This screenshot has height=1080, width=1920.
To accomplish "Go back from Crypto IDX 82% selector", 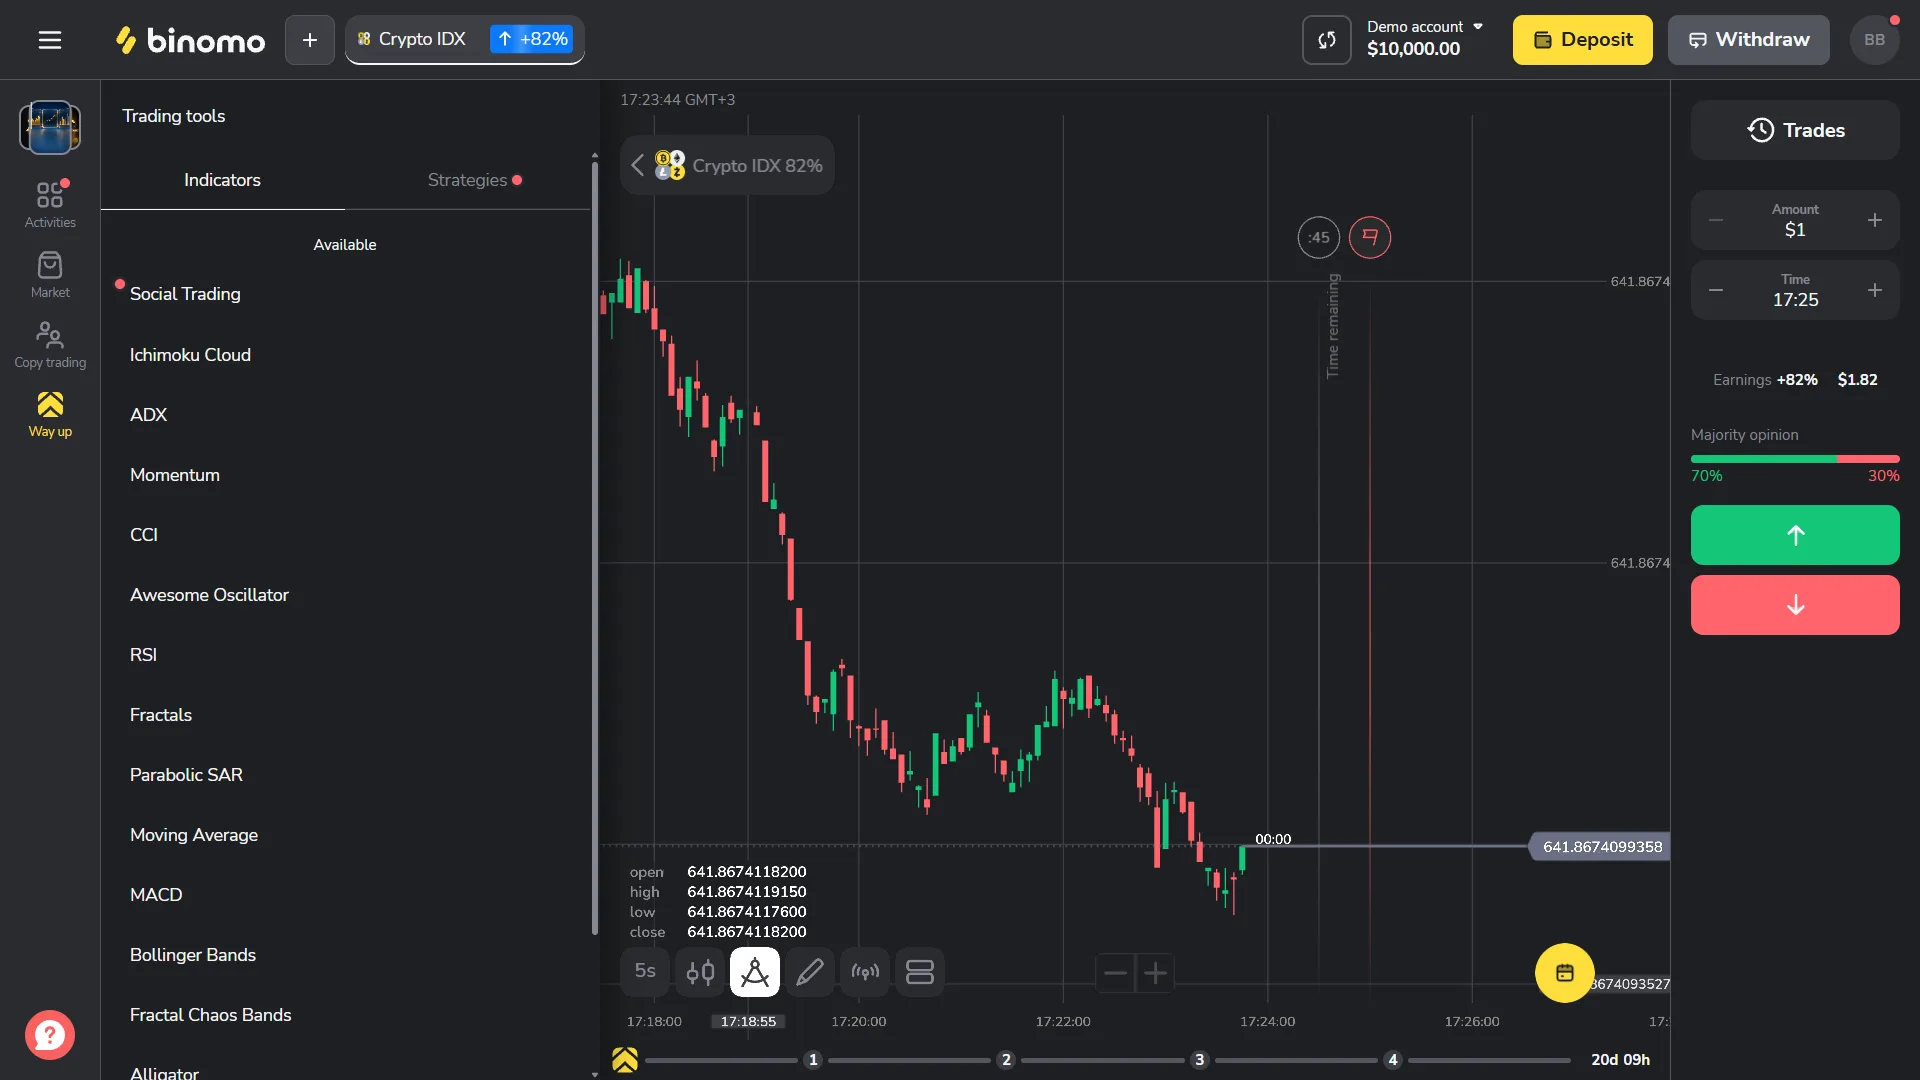I will 638,165.
